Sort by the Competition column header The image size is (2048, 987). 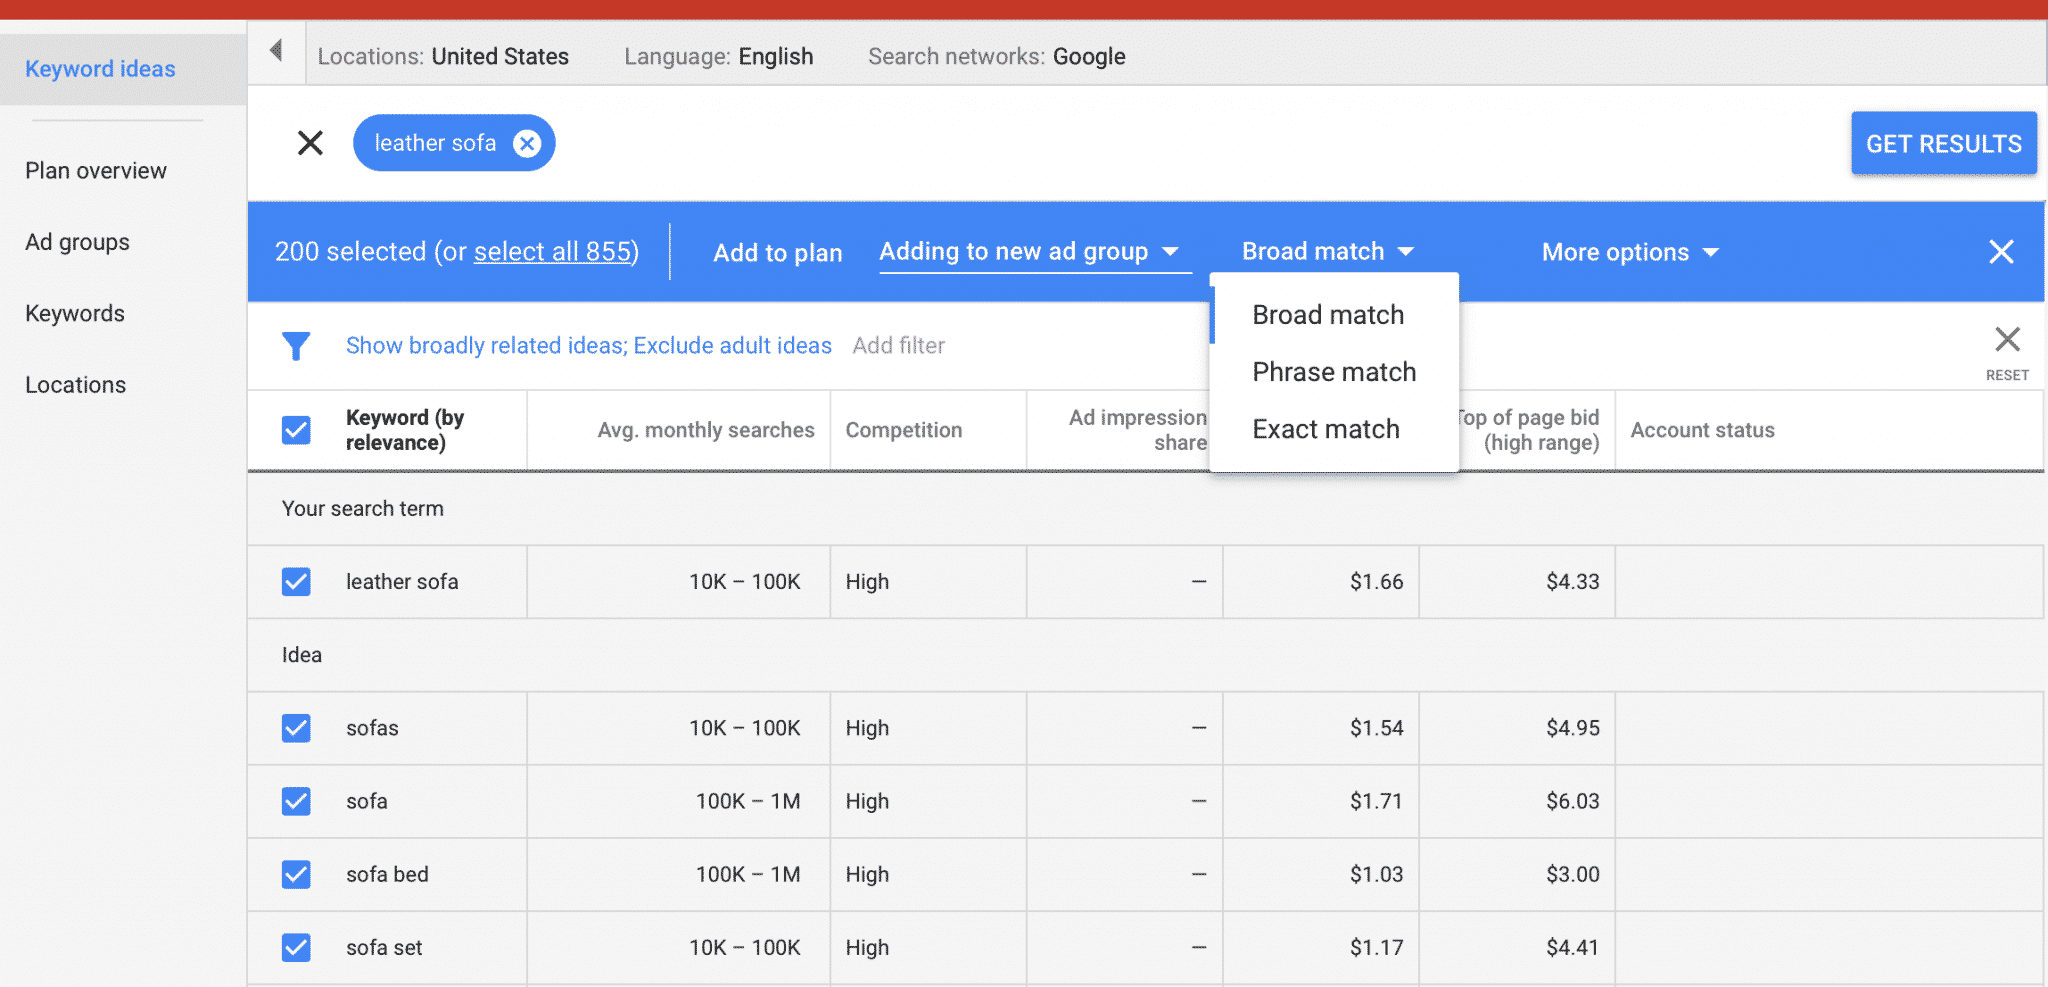pos(903,430)
